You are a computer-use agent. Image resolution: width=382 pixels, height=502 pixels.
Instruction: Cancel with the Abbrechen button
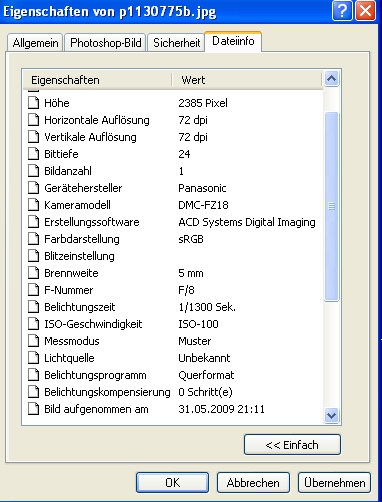pos(253,482)
